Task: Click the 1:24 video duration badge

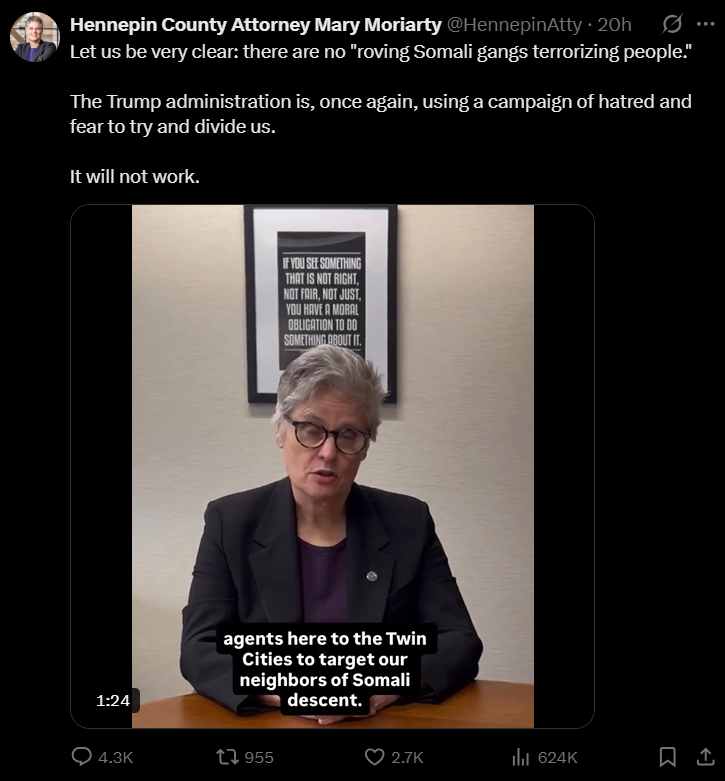Action: pyautogui.click(x=113, y=701)
